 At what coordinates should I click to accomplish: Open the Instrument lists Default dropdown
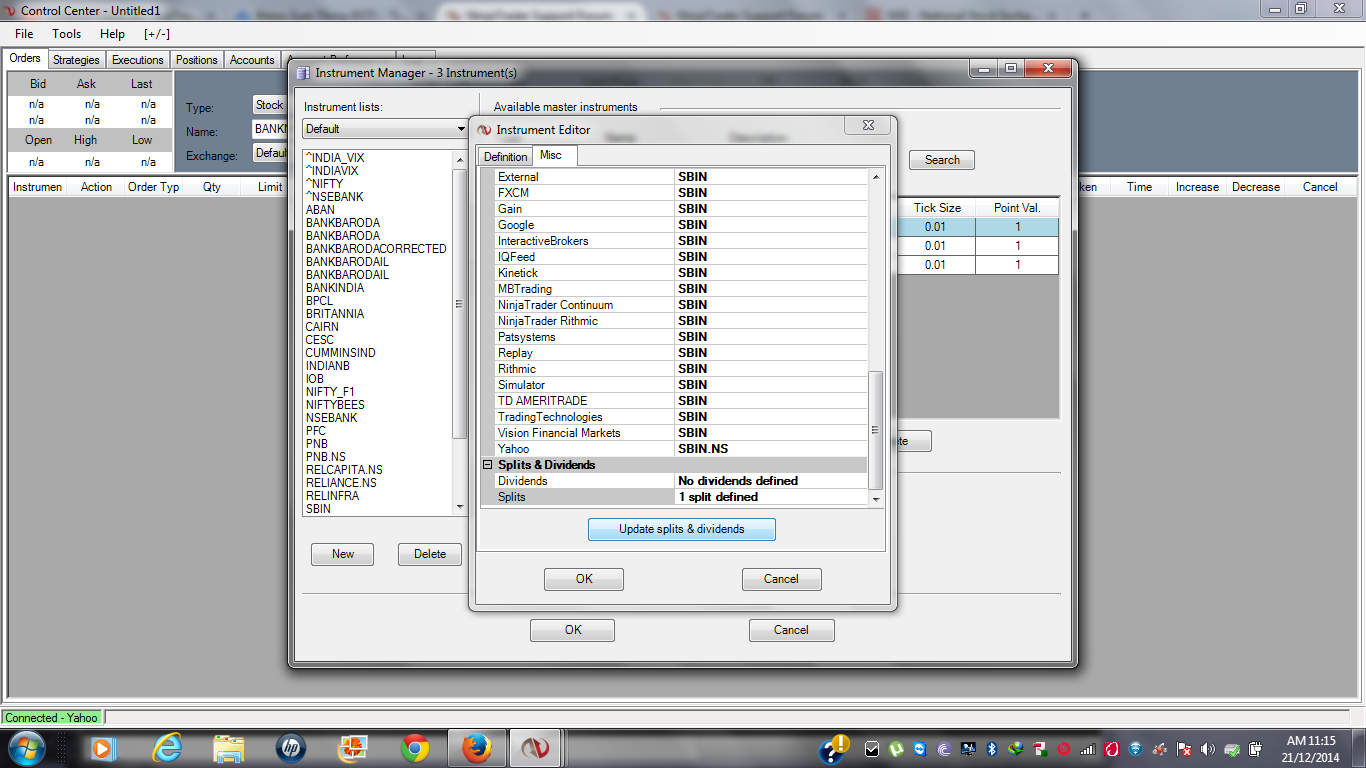[x=385, y=129]
